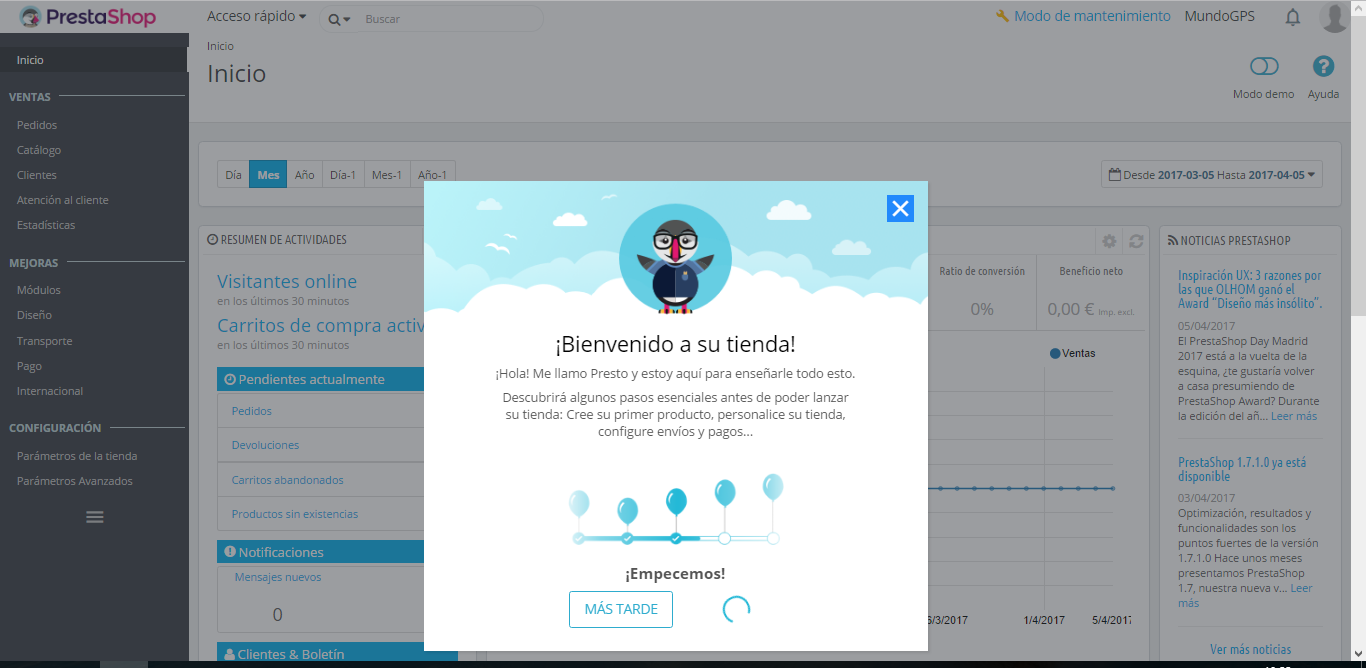Open the Estadísticas sidebar menu
This screenshot has width=1366, height=668.
click(x=46, y=225)
